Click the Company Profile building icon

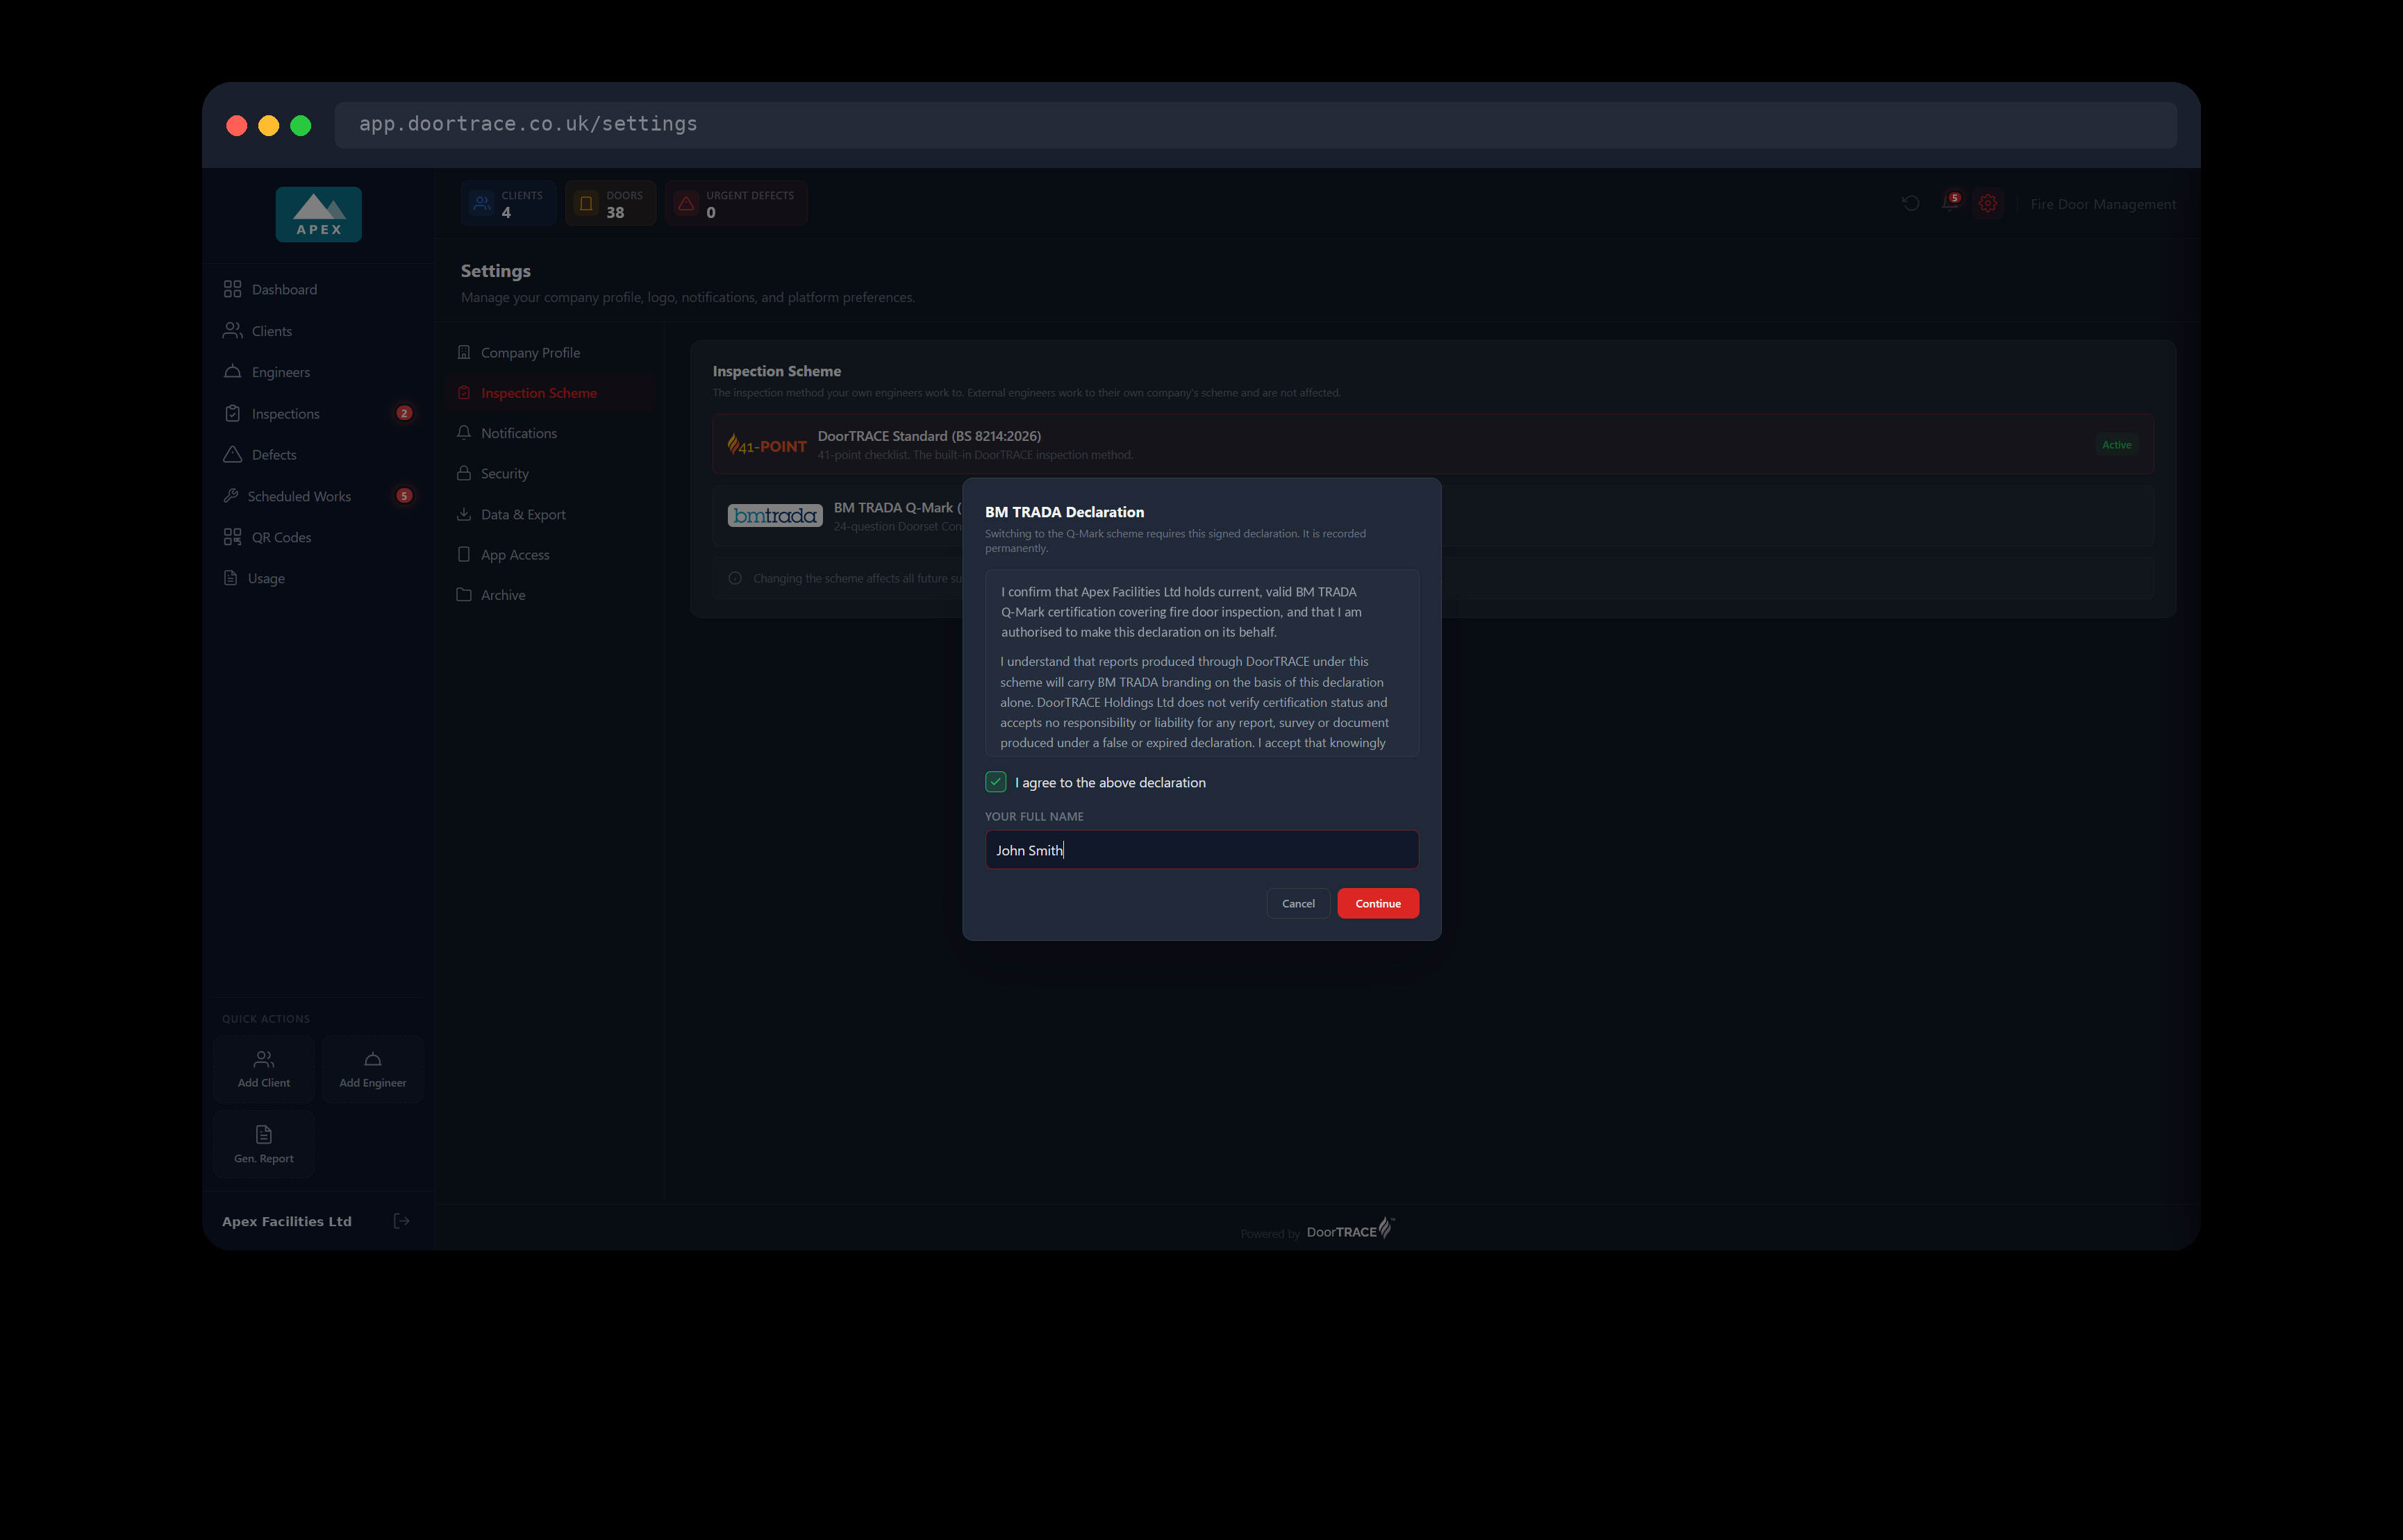point(464,352)
